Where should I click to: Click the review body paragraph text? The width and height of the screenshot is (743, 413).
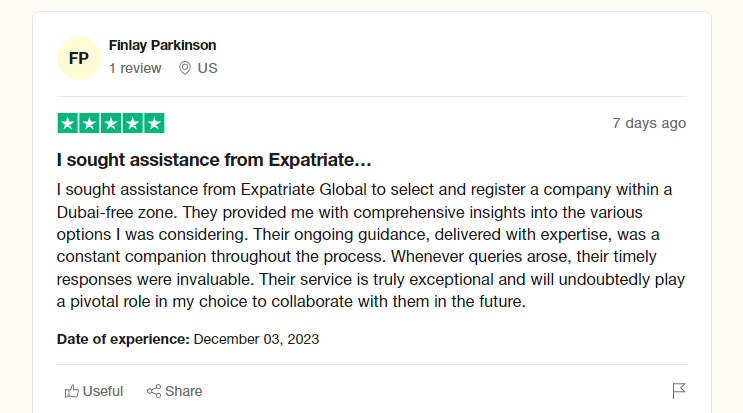(x=371, y=245)
